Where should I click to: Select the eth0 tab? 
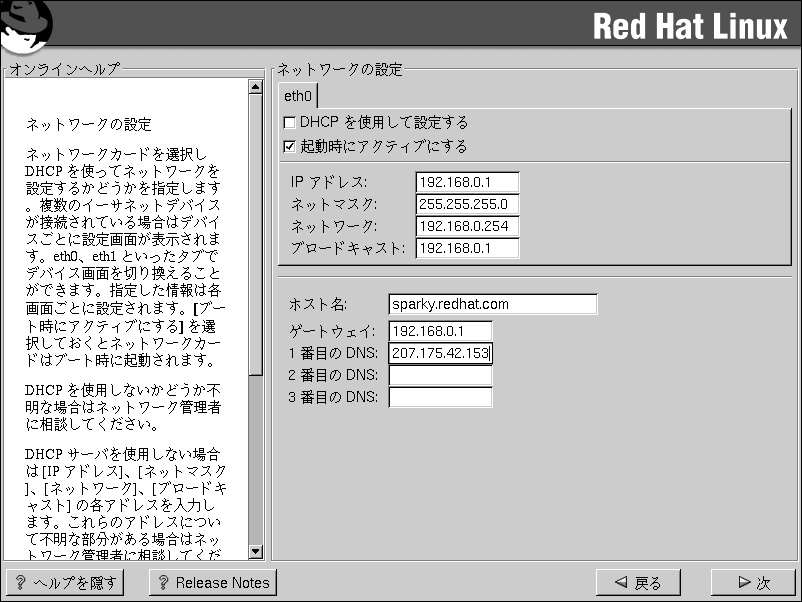(298, 96)
